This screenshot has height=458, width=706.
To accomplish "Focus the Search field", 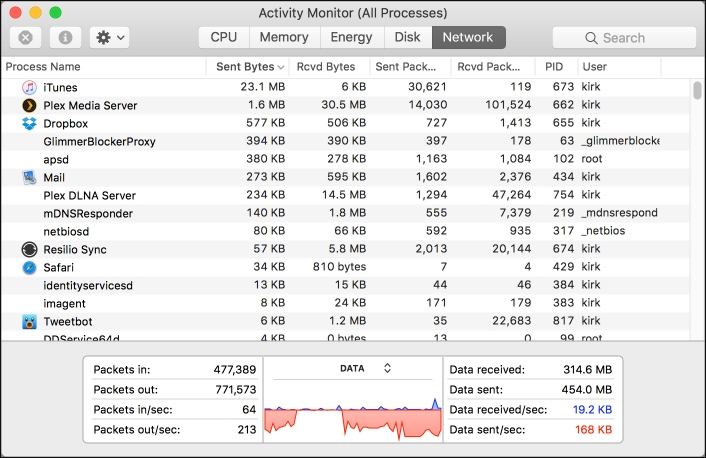I will [624, 38].
